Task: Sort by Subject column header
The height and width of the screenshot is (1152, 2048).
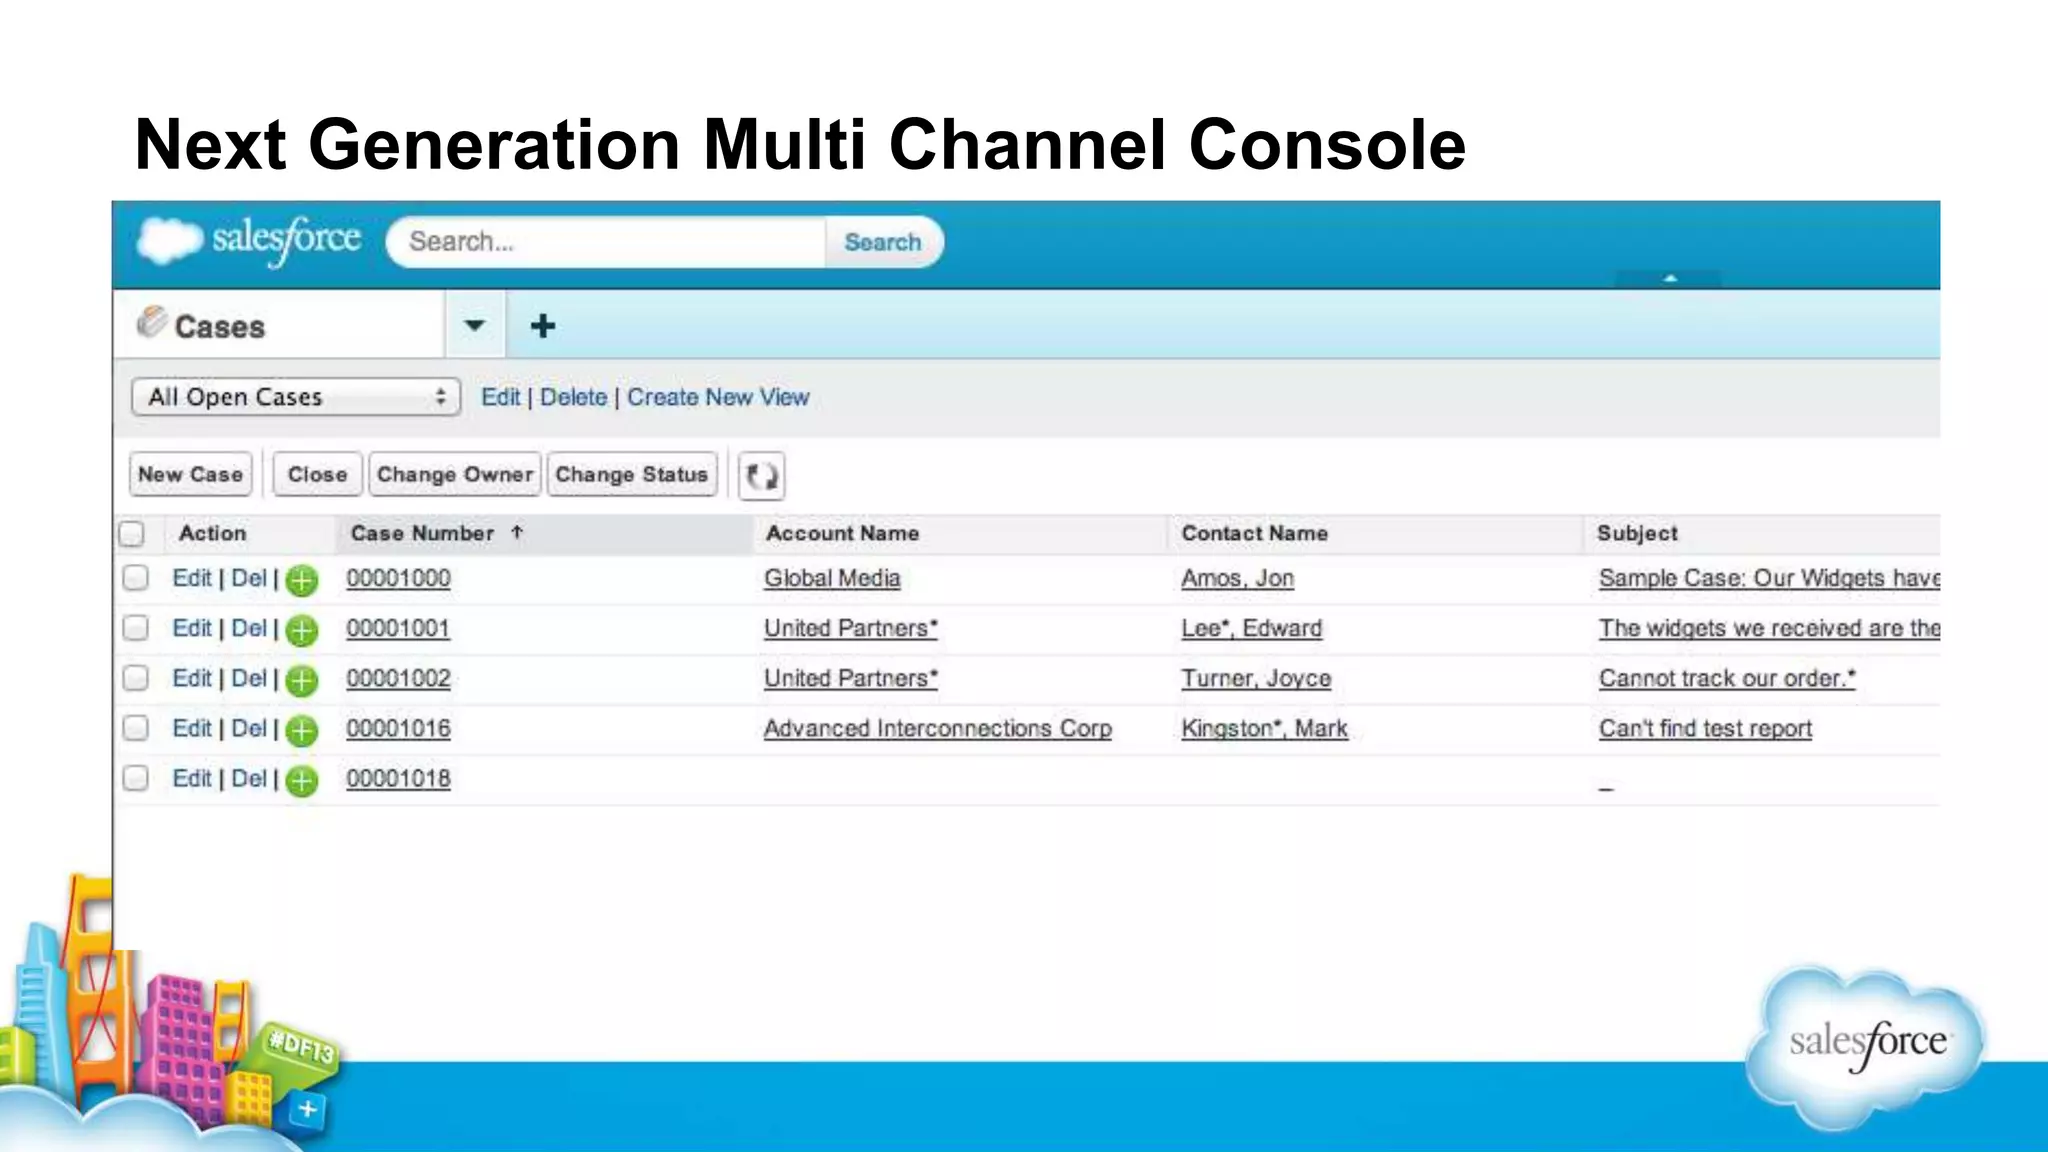Action: [x=1637, y=533]
